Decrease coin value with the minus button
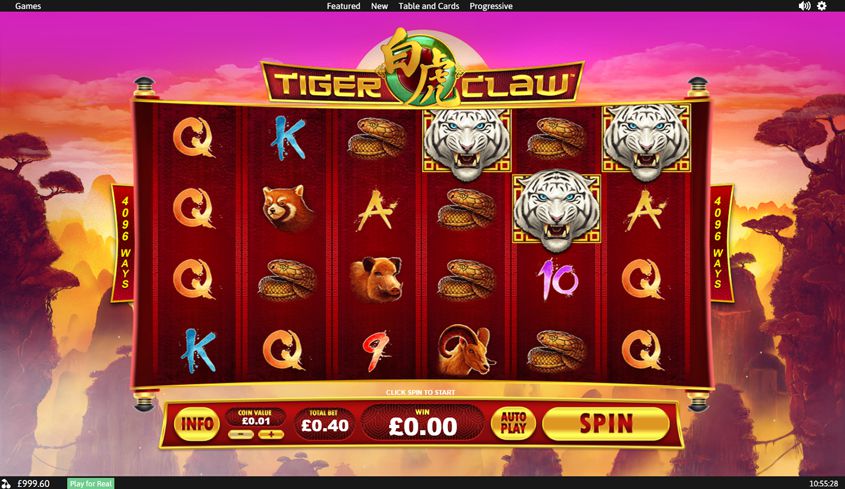845x489 pixels. (240, 434)
